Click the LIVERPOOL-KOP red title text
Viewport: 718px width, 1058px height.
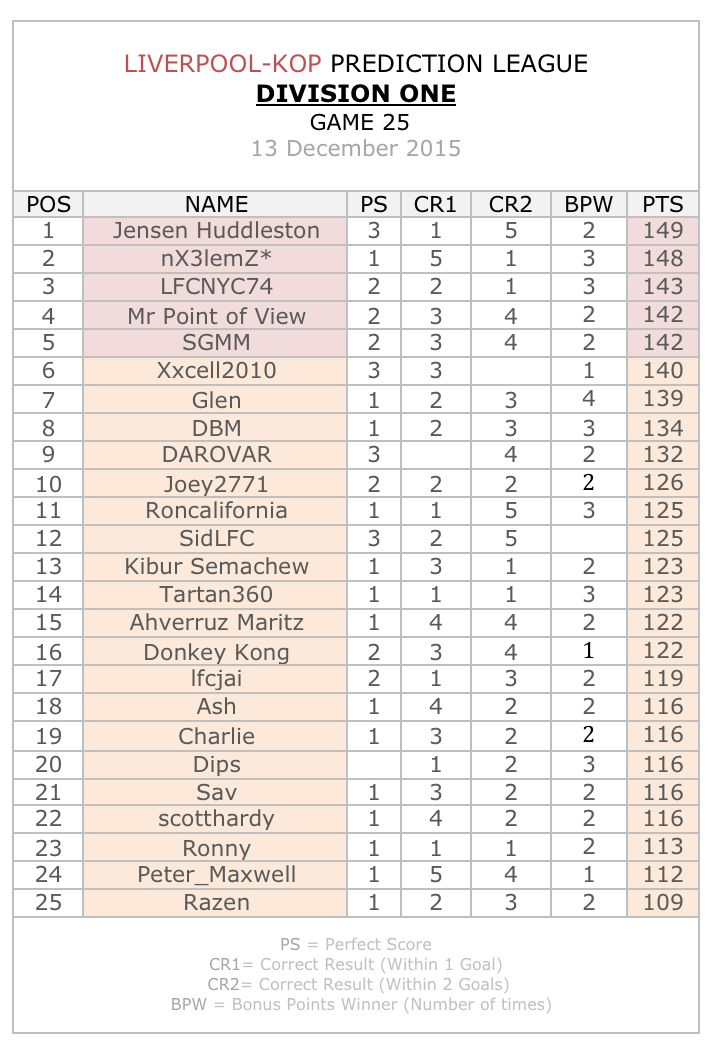[223, 63]
